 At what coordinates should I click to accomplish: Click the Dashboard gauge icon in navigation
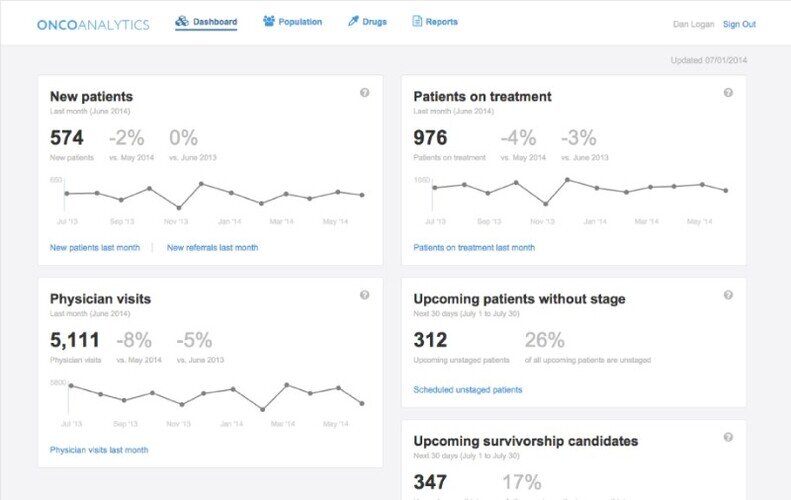pyautogui.click(x=181, y=21)
